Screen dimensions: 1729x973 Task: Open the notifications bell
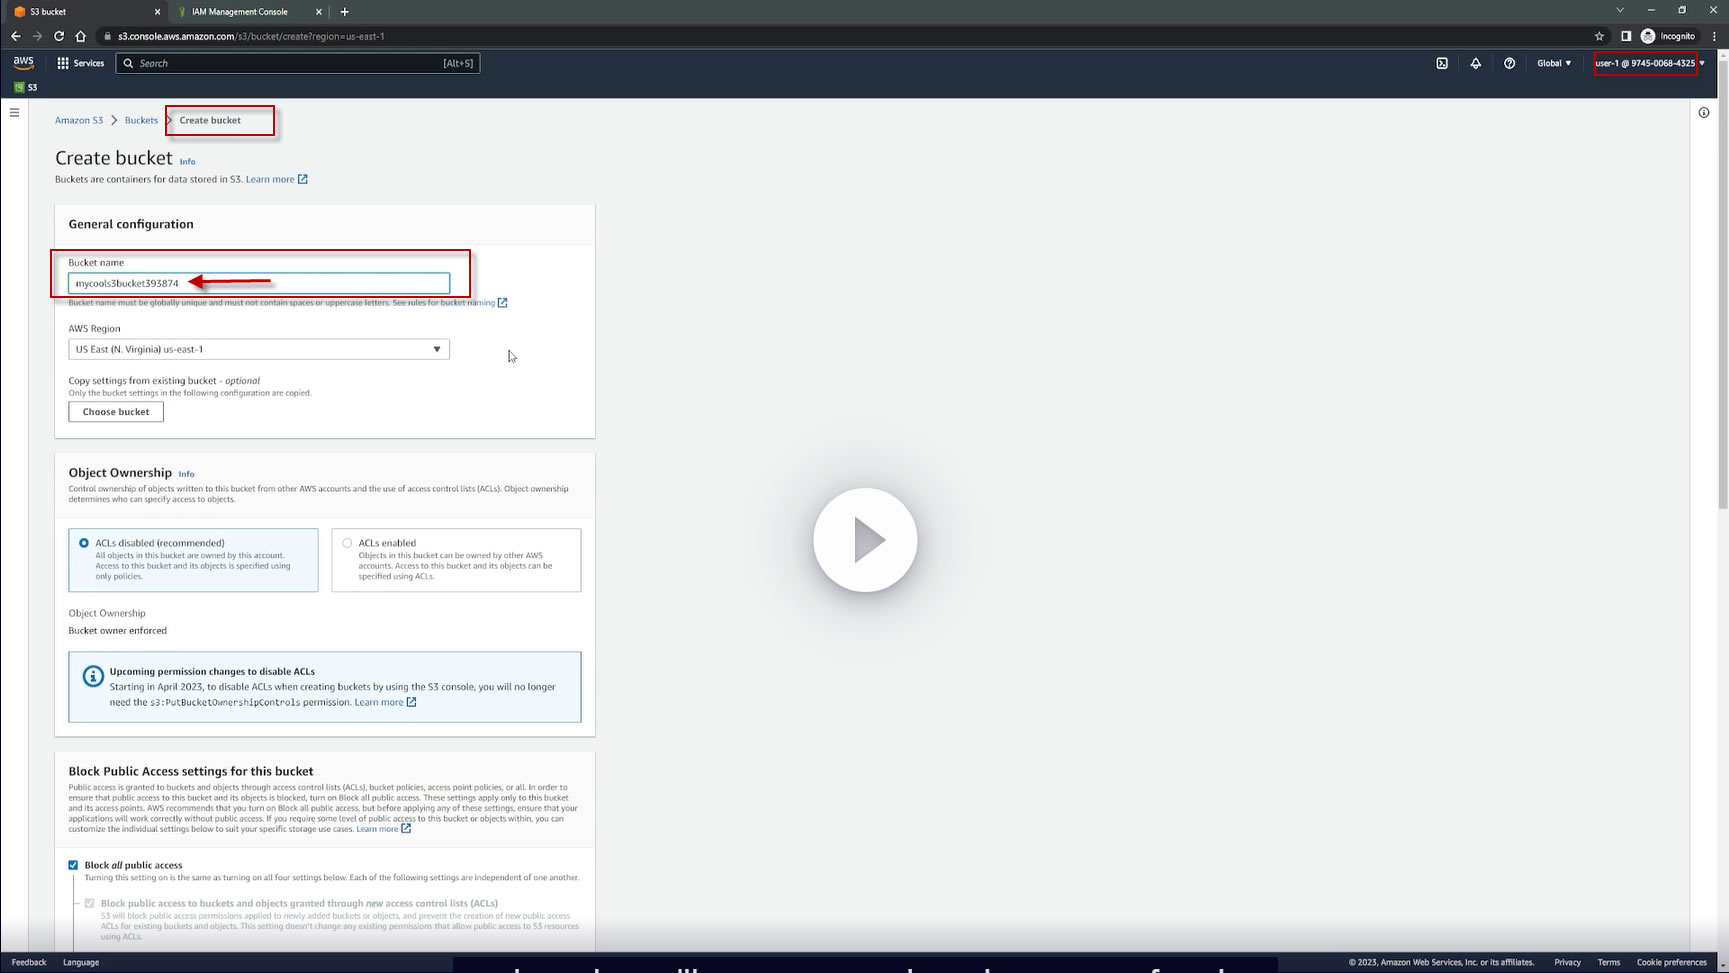1476,63
